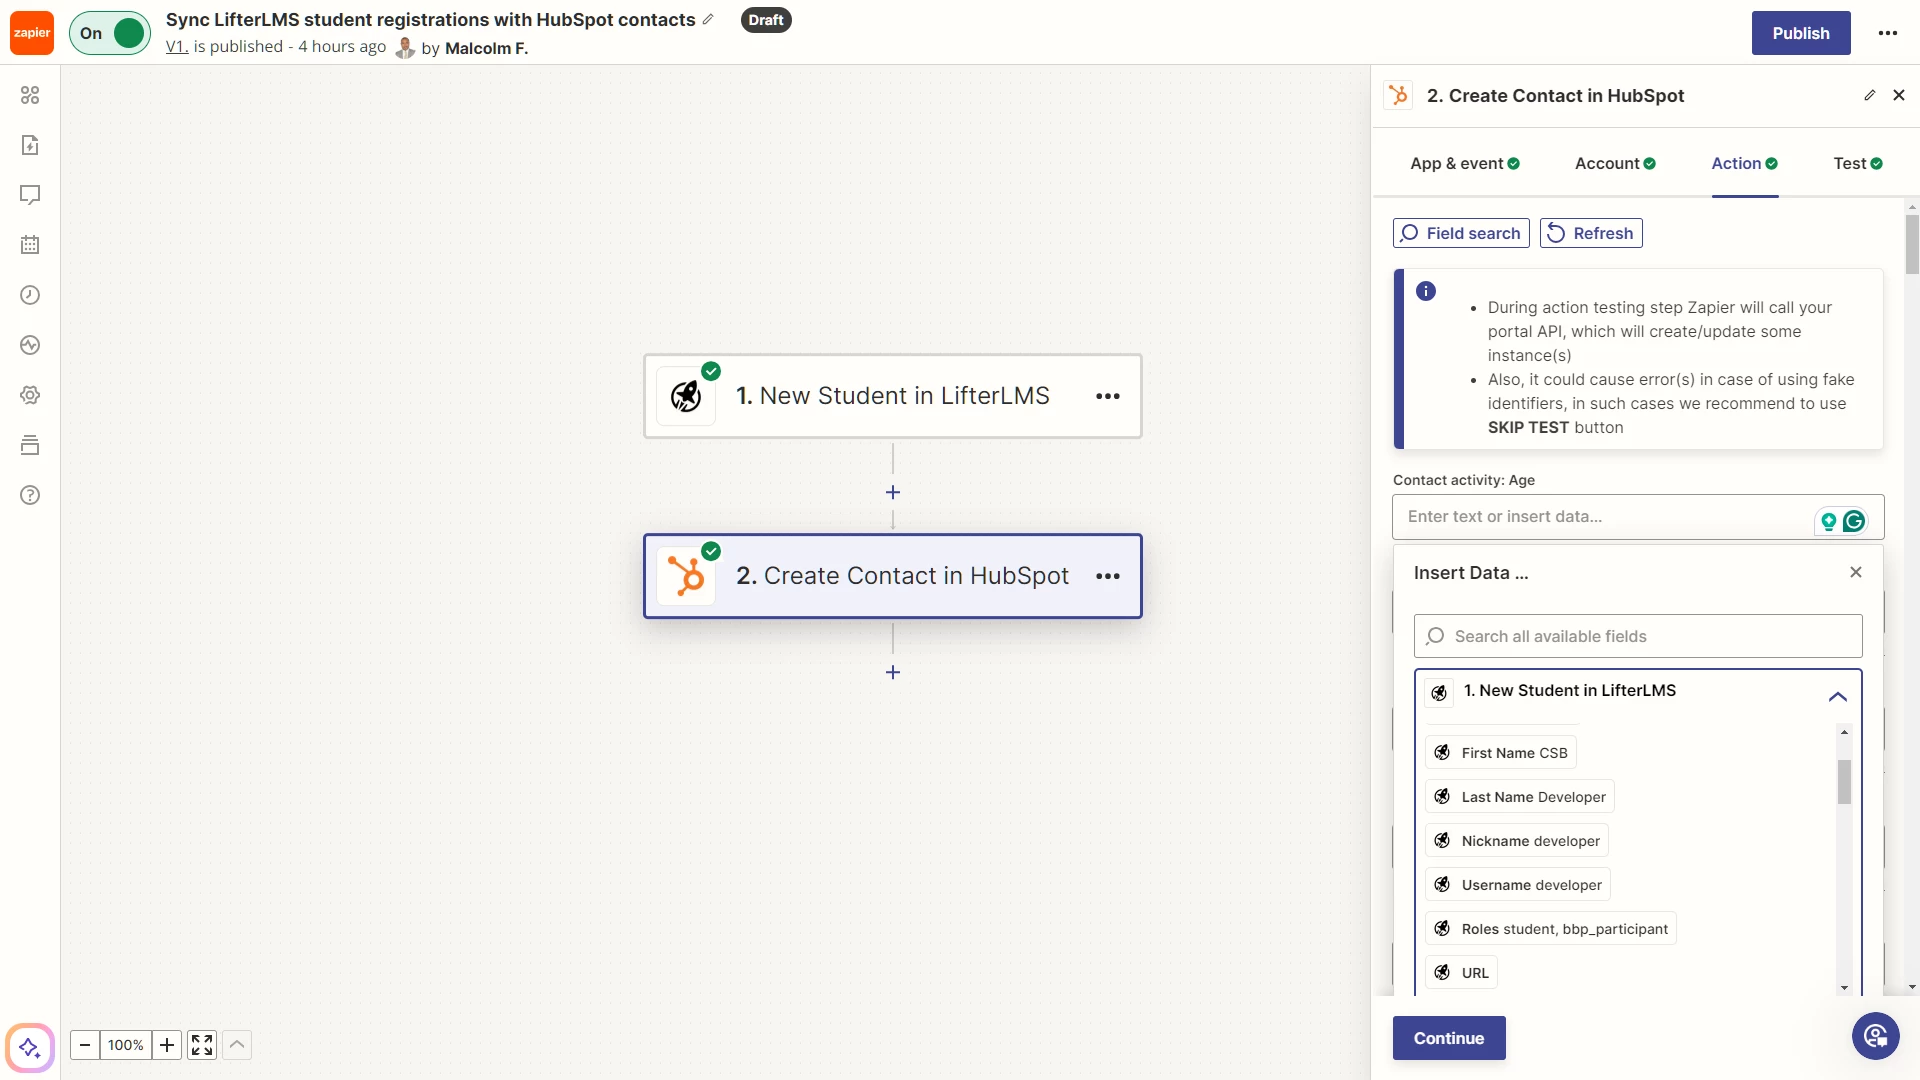Open options menu for Create Contact step

pos(1107,576)
